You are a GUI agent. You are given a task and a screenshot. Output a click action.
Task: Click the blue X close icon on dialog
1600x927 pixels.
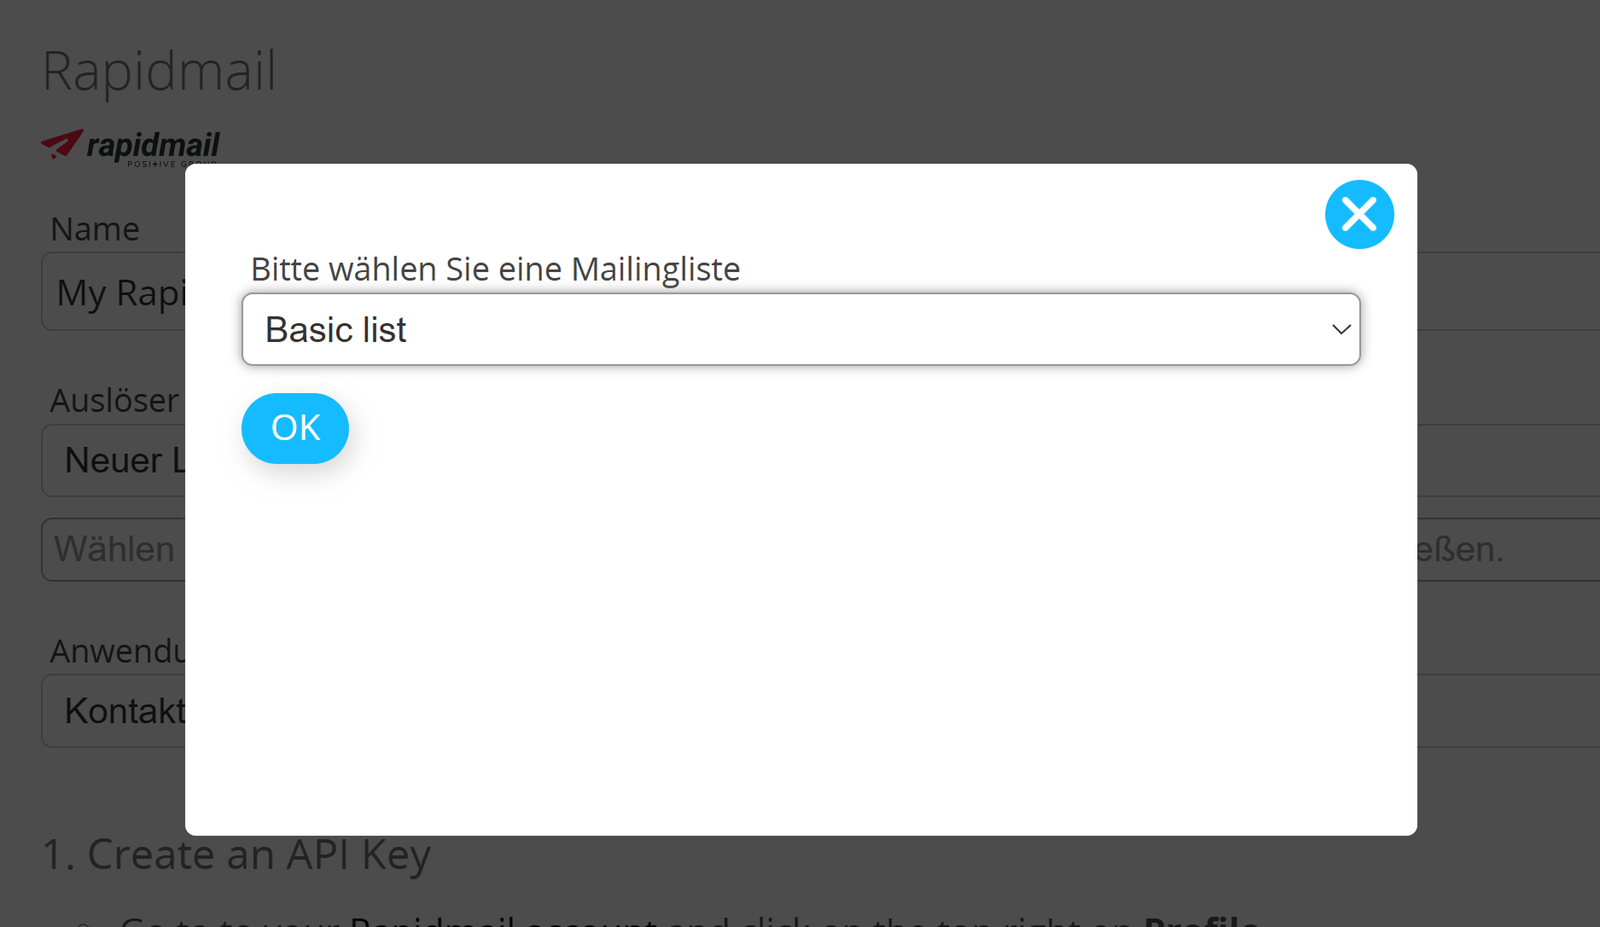coord(1359,214)
